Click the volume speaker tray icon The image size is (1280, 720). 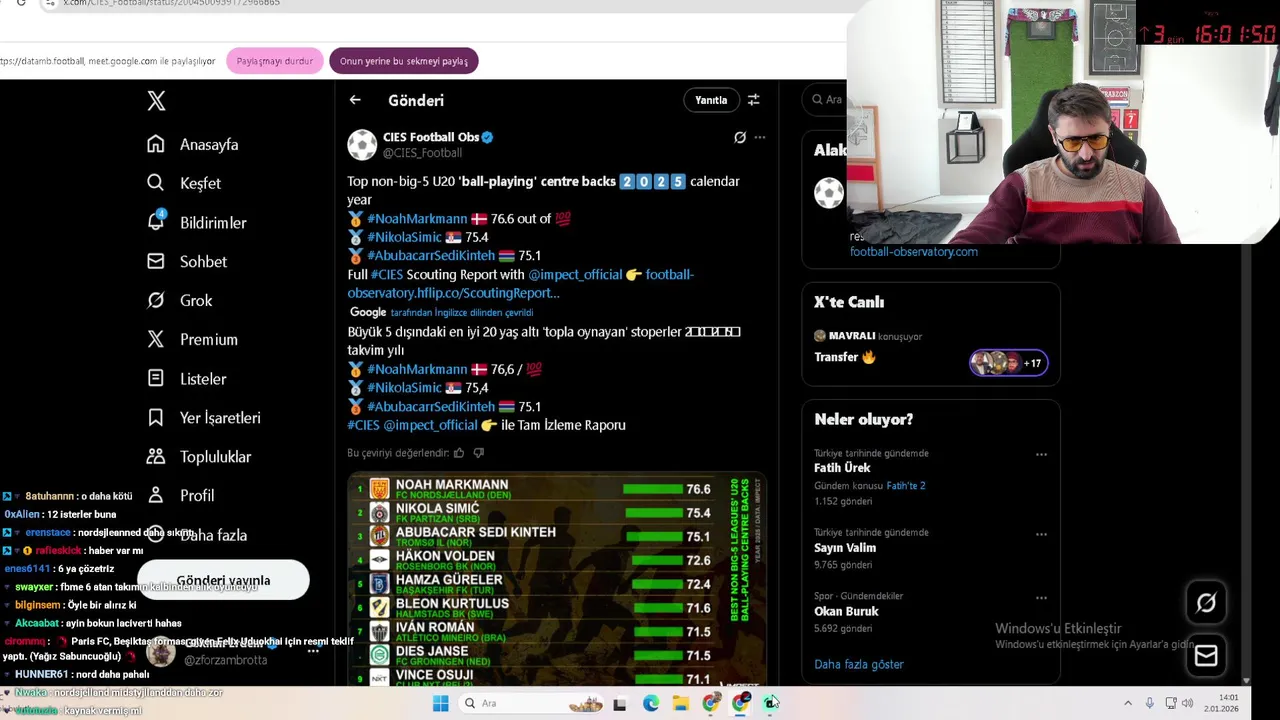[1187, 703]
